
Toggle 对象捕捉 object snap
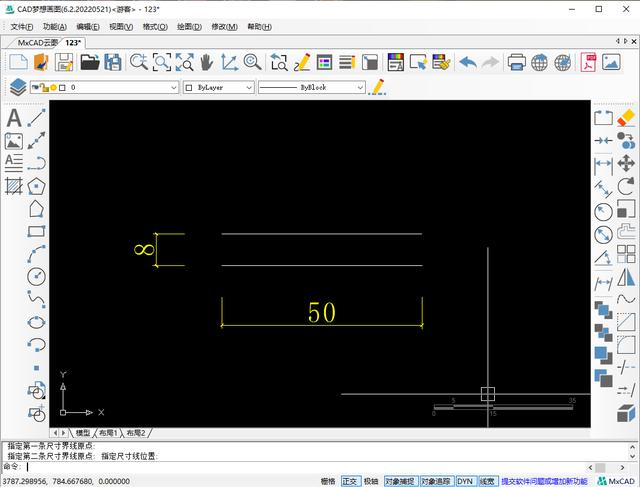399,481
